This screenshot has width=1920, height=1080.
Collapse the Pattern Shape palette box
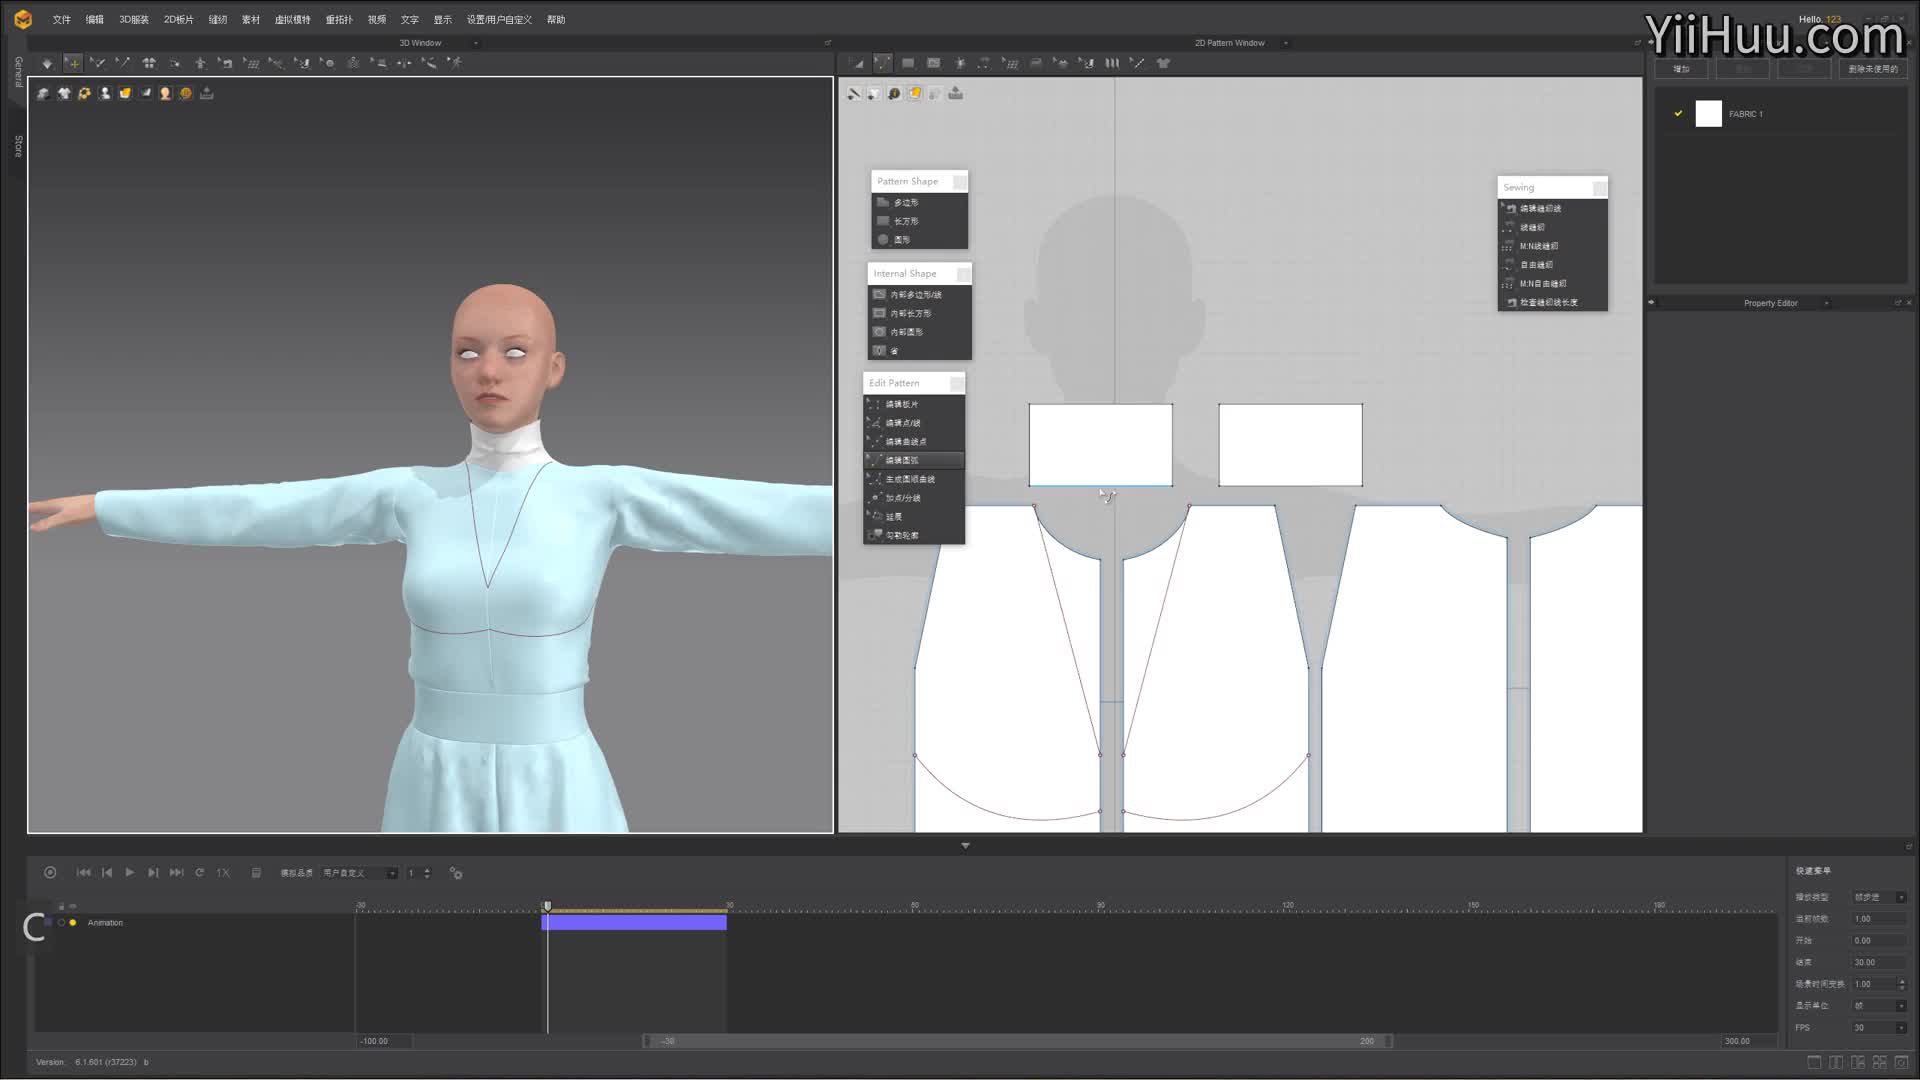click(x=959, y=181)
